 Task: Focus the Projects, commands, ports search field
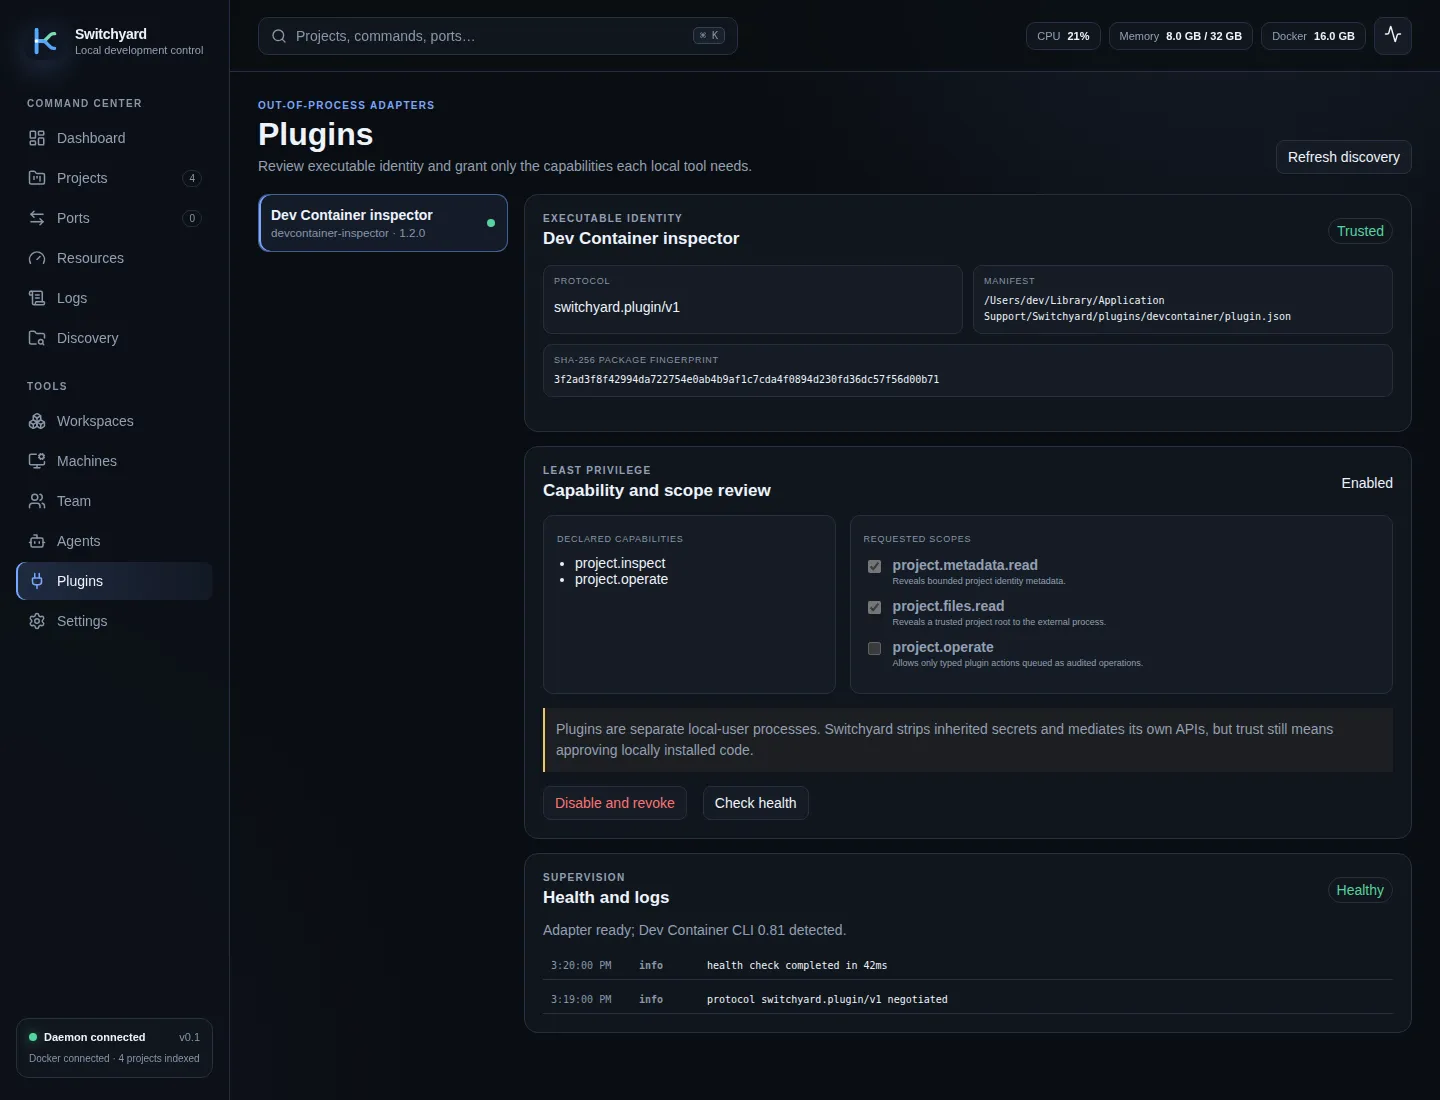point(498,36)
